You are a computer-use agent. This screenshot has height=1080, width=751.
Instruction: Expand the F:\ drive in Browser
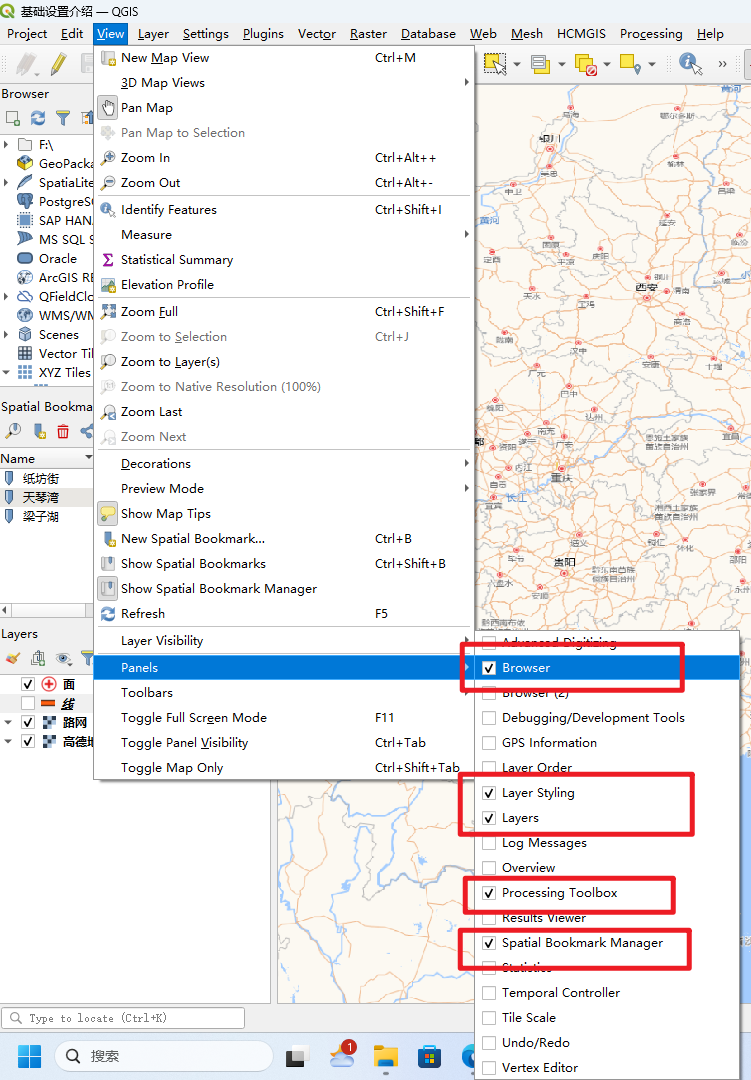click(x=6, y=145)
